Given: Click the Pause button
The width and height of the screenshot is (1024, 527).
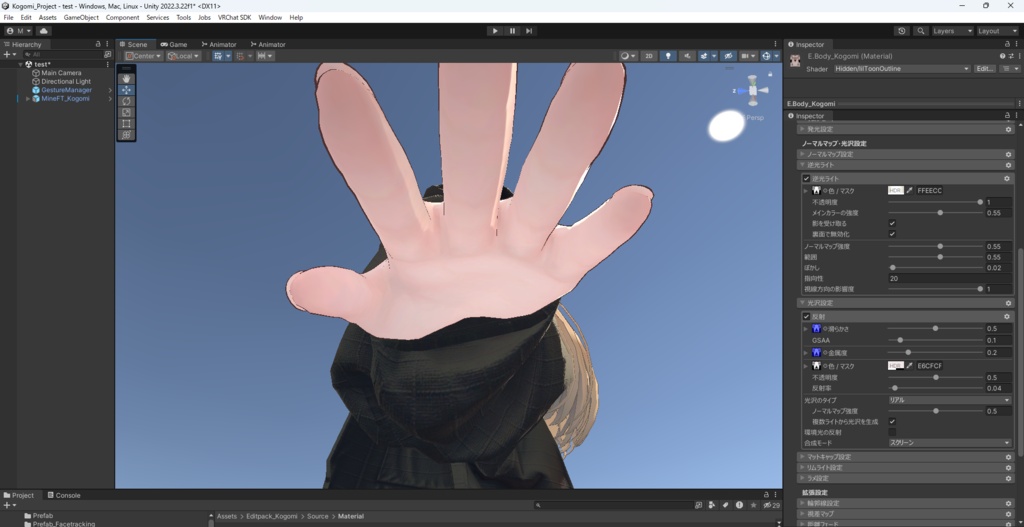Looking at the screenshot, I should click(x=512, y=31).
